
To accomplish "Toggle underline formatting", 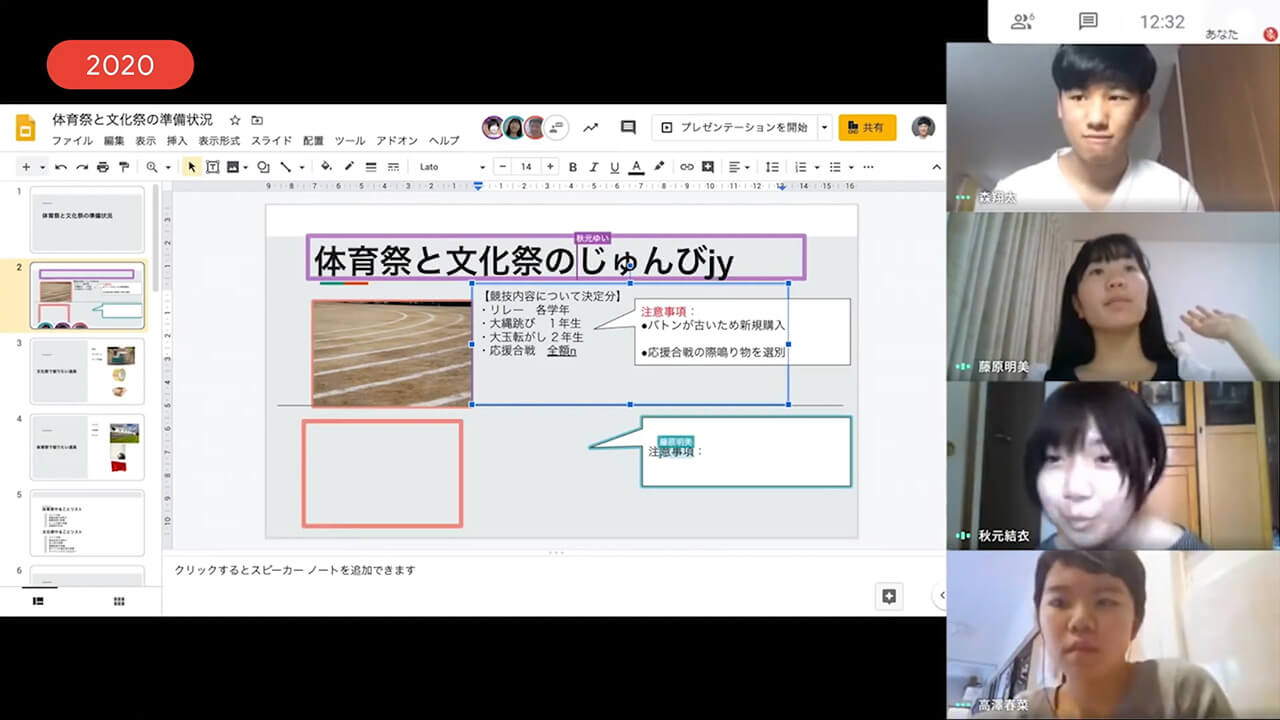I will (615, 167).
